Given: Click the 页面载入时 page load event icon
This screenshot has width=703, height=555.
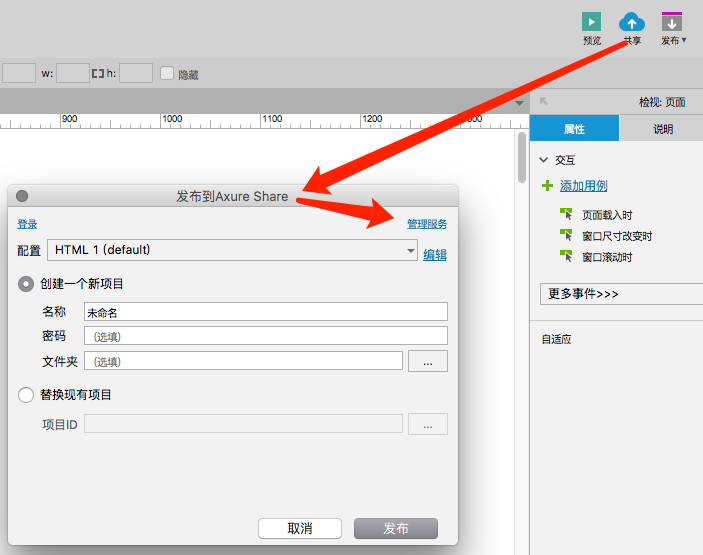Looking at the screenshot, I should coord(566,214).
